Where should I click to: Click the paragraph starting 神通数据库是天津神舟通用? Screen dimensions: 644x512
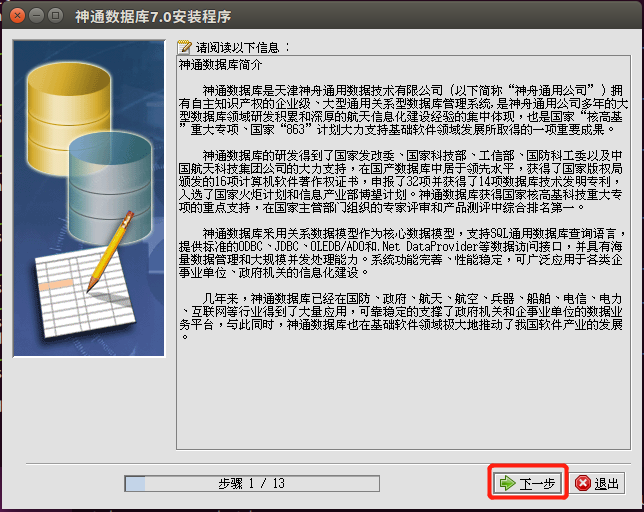402,110
